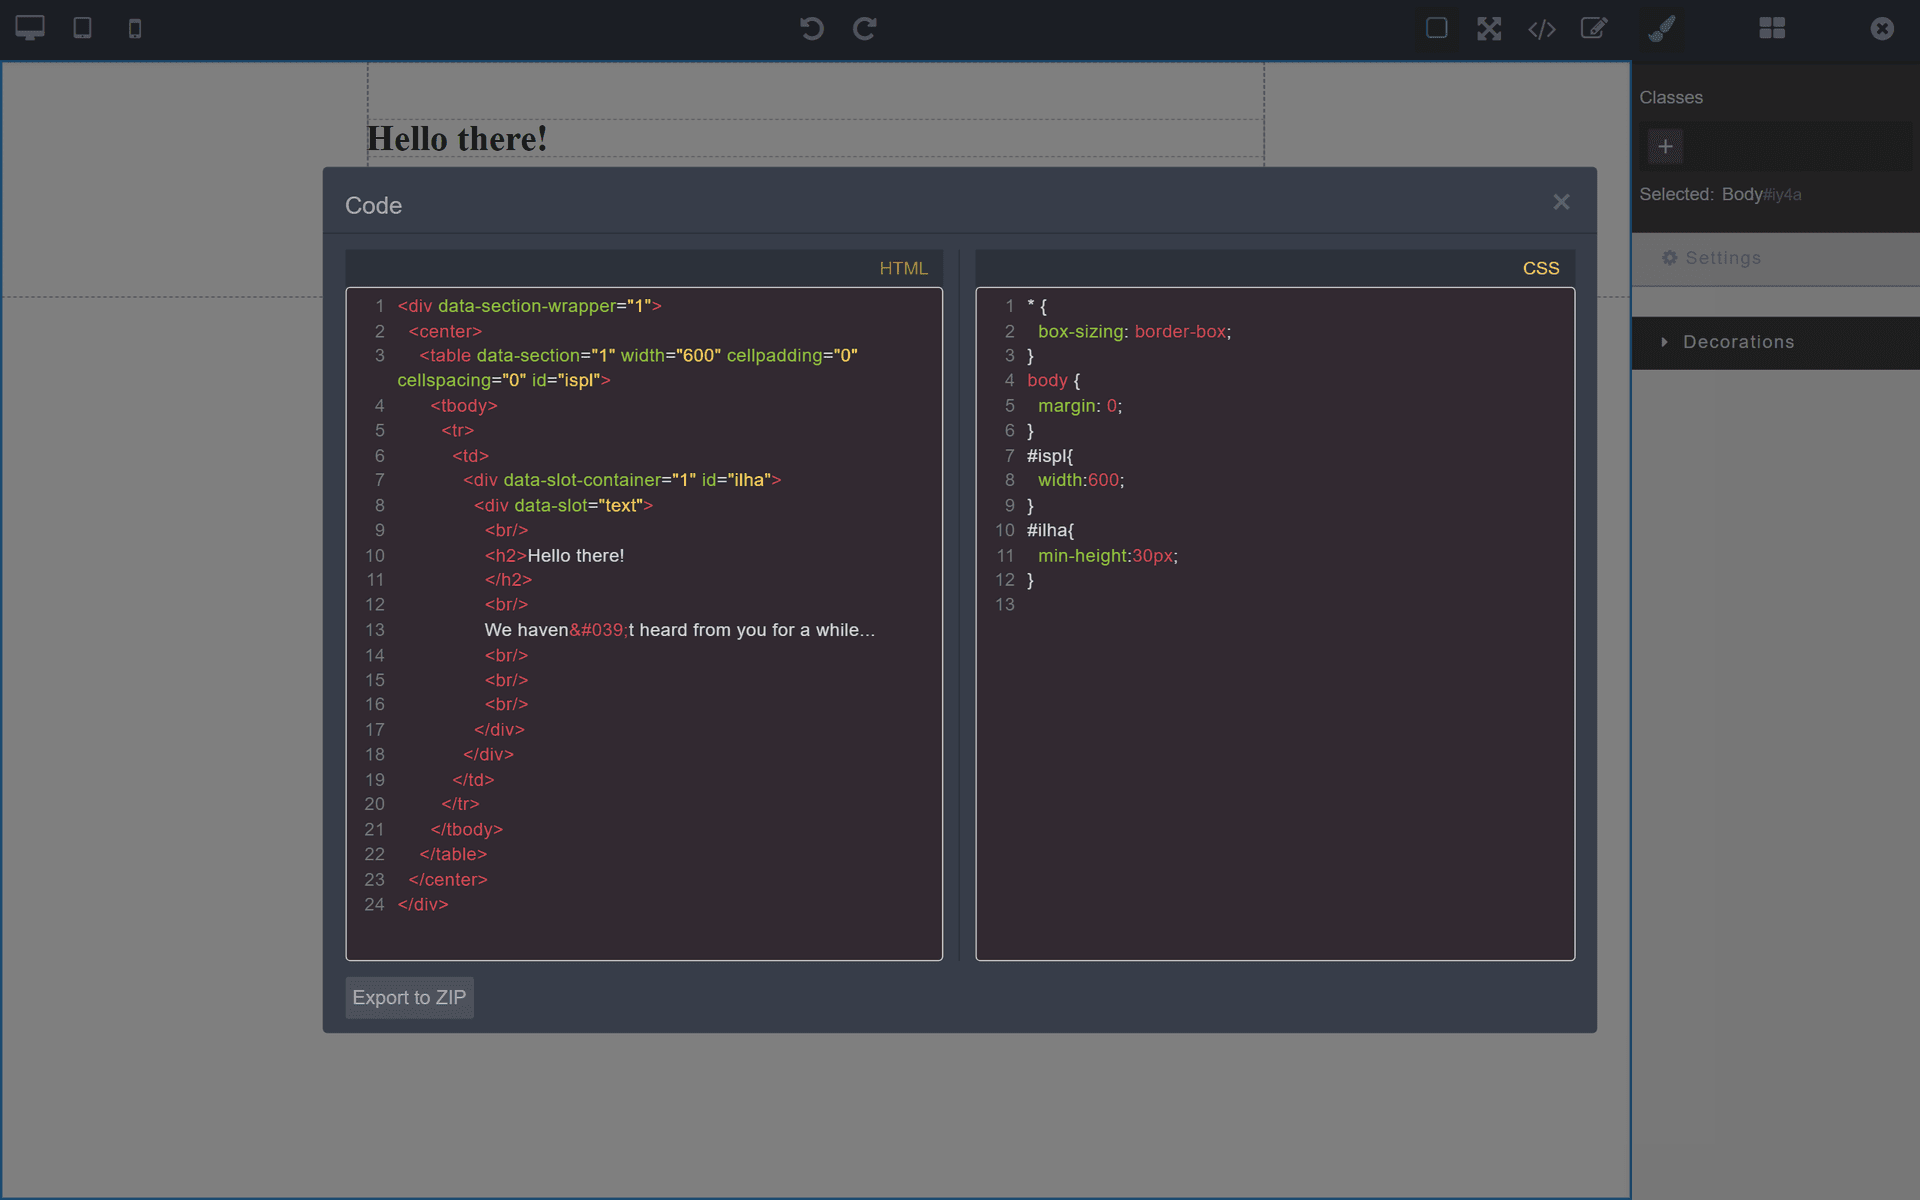The image size is (1920, 1200).
Task: Enter fullscreen editing mode
Action: [x=1489, y=29]
